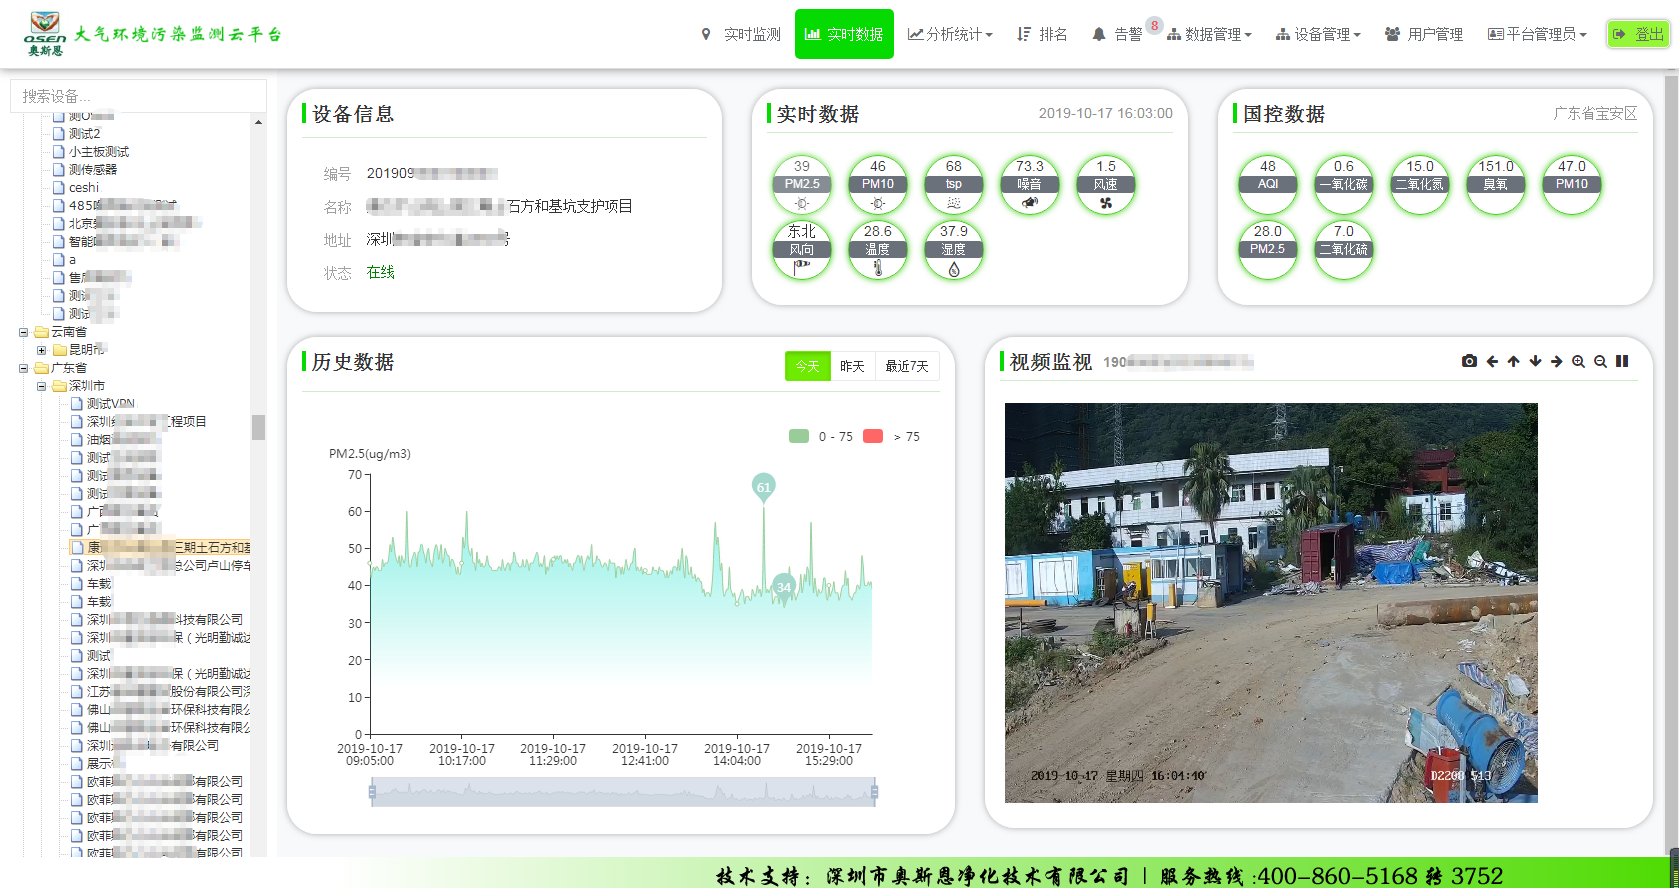Show history for 今天
This screenshot has height=888, width=1679.
click(x=807, y=366)
